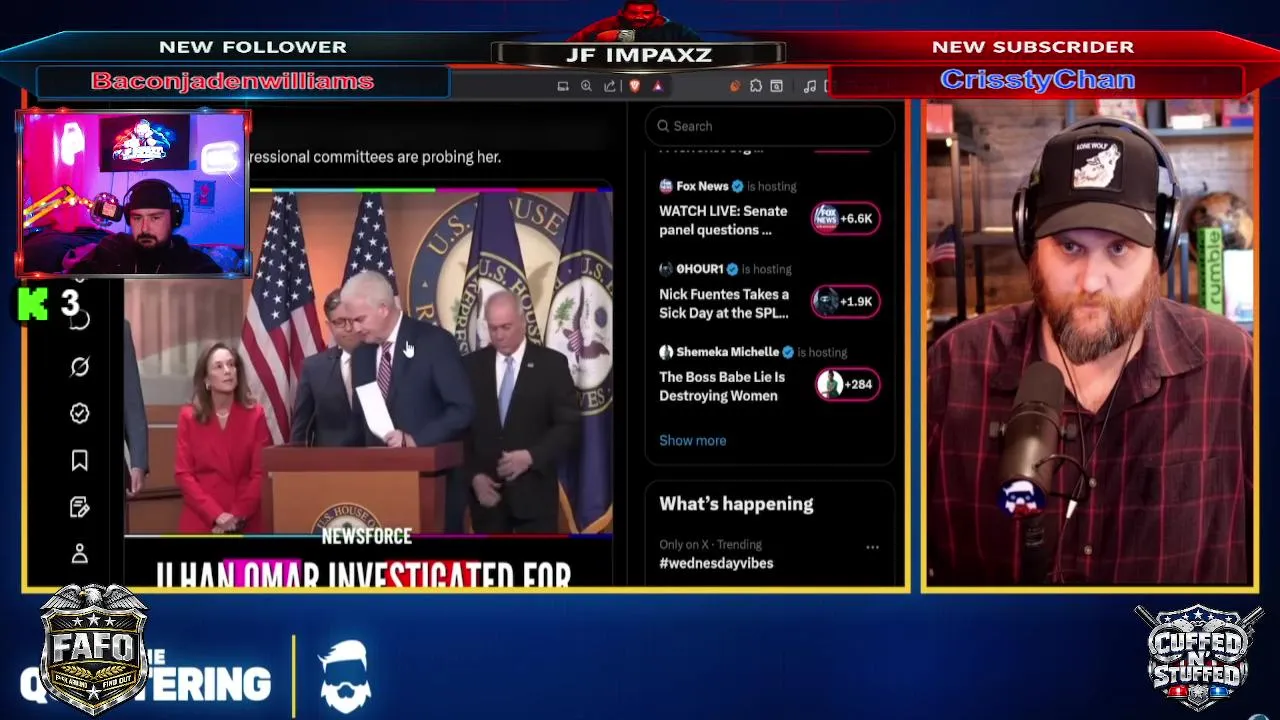Click the Brave Rewards triangle icon
Viewport: 1280px width, 720px height.
658,86
